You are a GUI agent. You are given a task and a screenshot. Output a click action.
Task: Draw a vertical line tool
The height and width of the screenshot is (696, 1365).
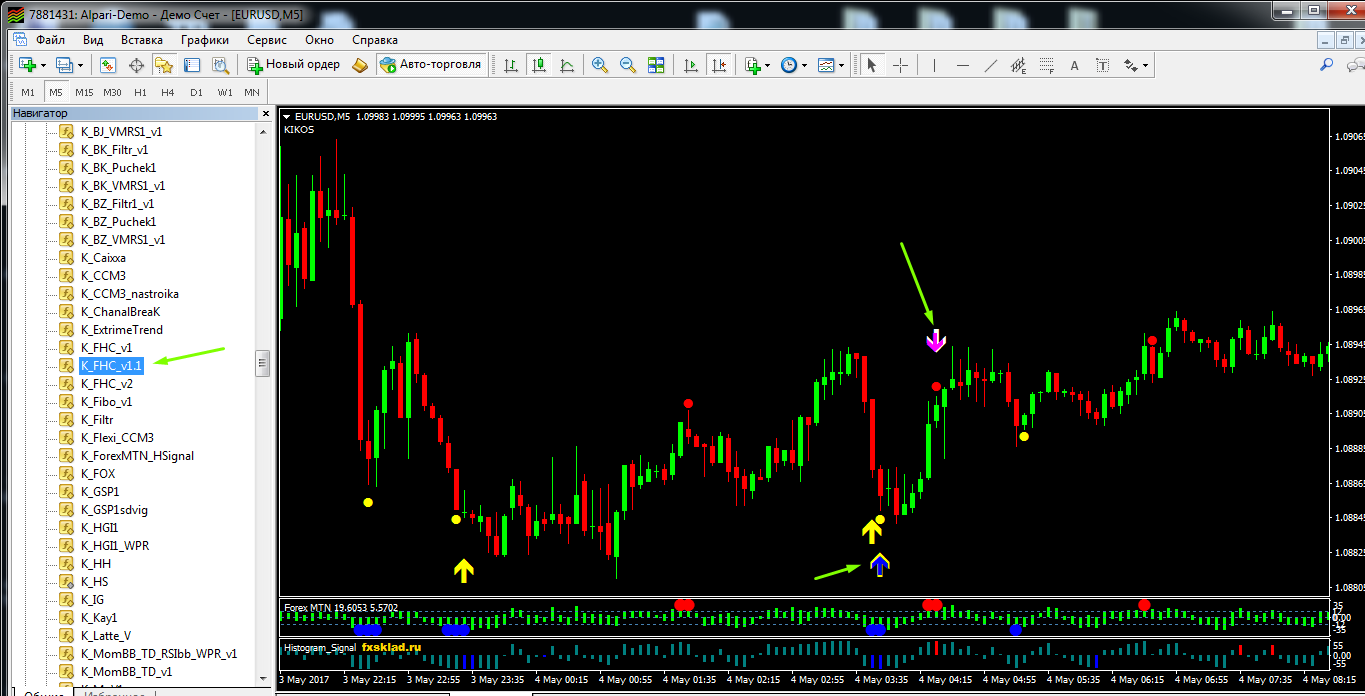click(934, 65)
